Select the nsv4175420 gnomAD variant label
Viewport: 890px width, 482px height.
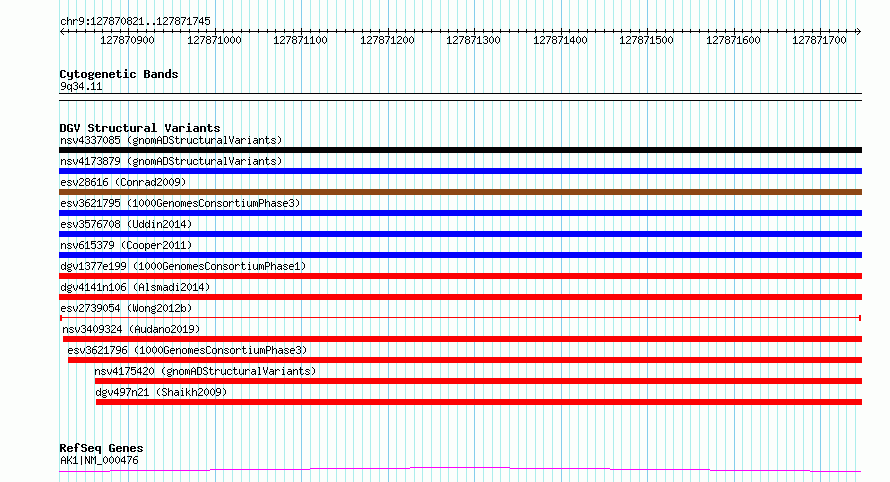[205, 371]
